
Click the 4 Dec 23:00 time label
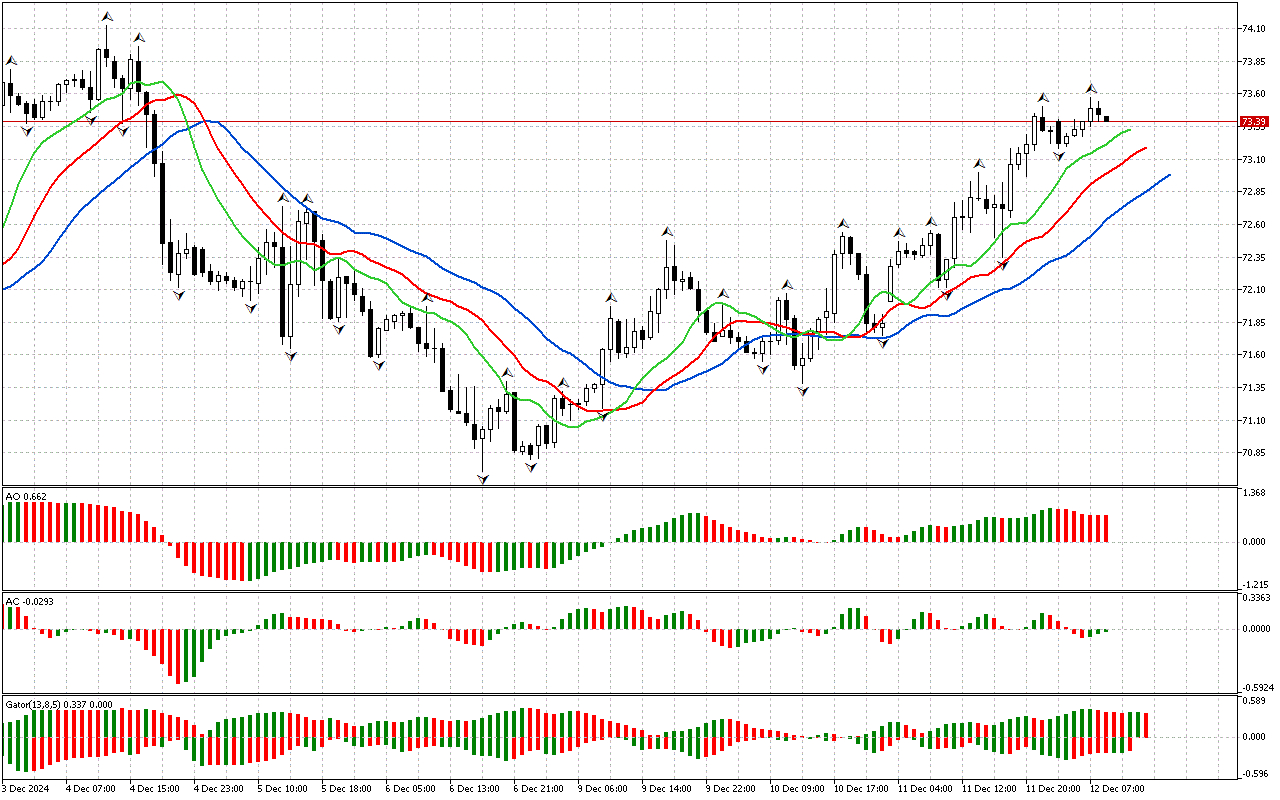pyautogui.click(x=221, y=789)
